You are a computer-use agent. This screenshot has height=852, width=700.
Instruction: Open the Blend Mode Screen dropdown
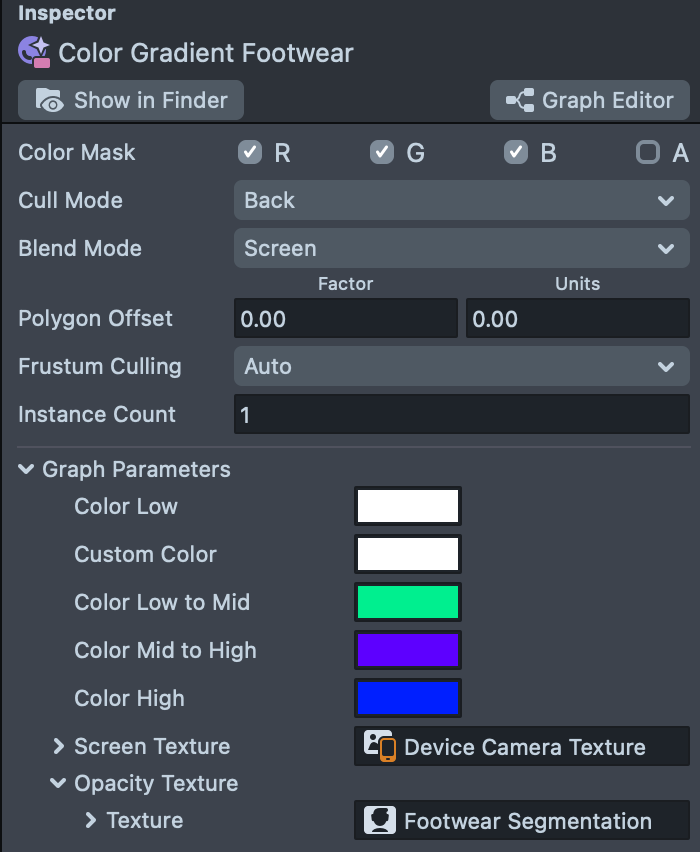461,248
